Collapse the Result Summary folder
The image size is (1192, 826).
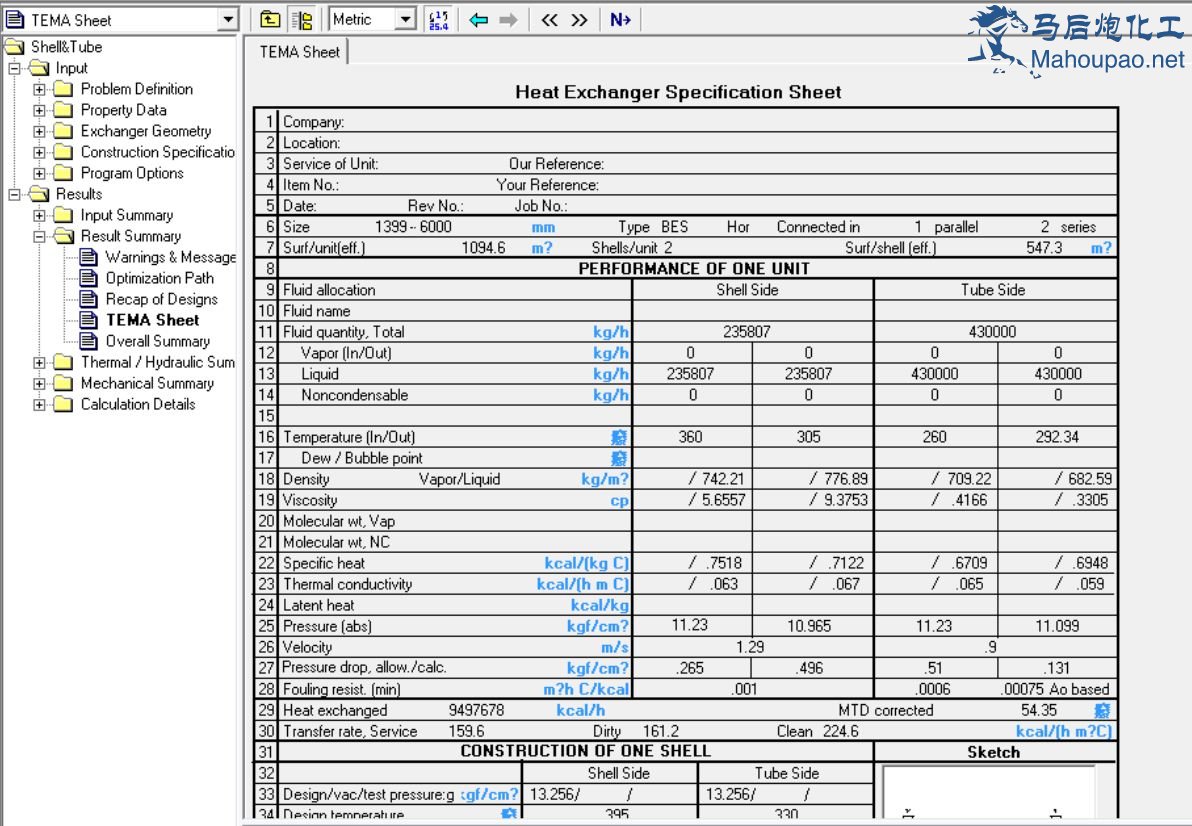40,237
